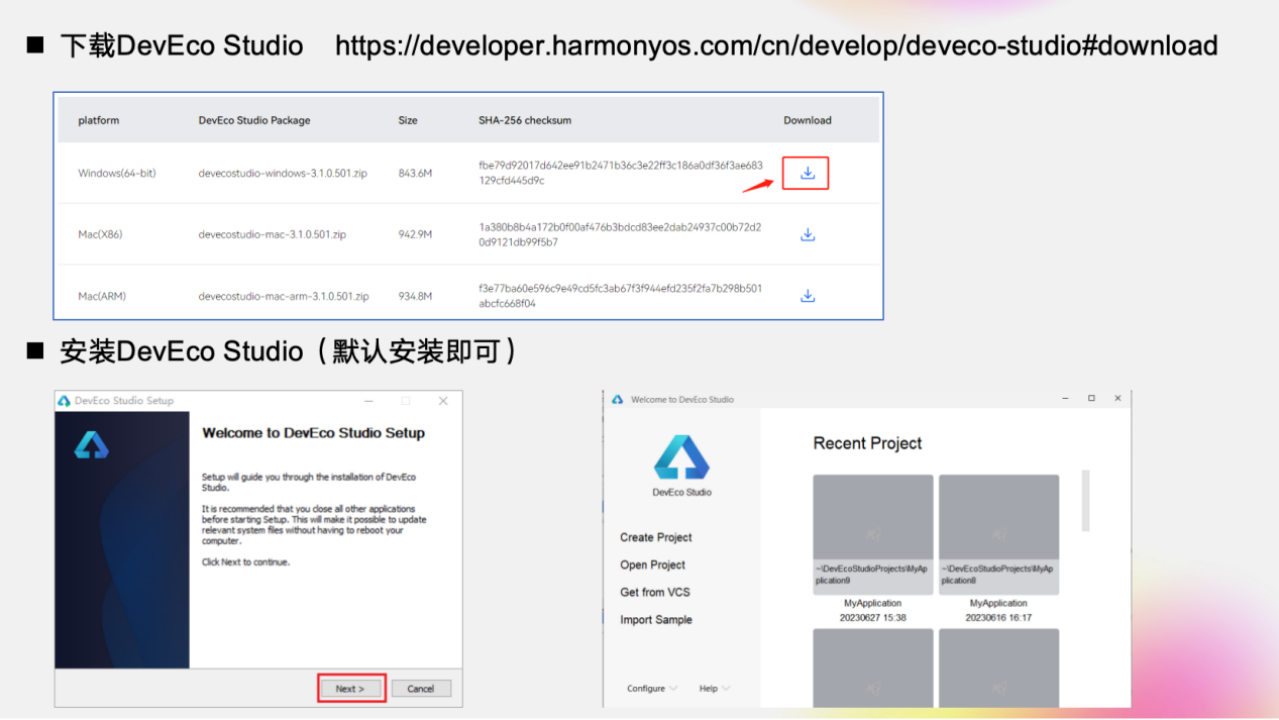
Task: Click devecostudio-mac-arm-3.1.0.501.zip package name
Action: click(x=284, y=296)
